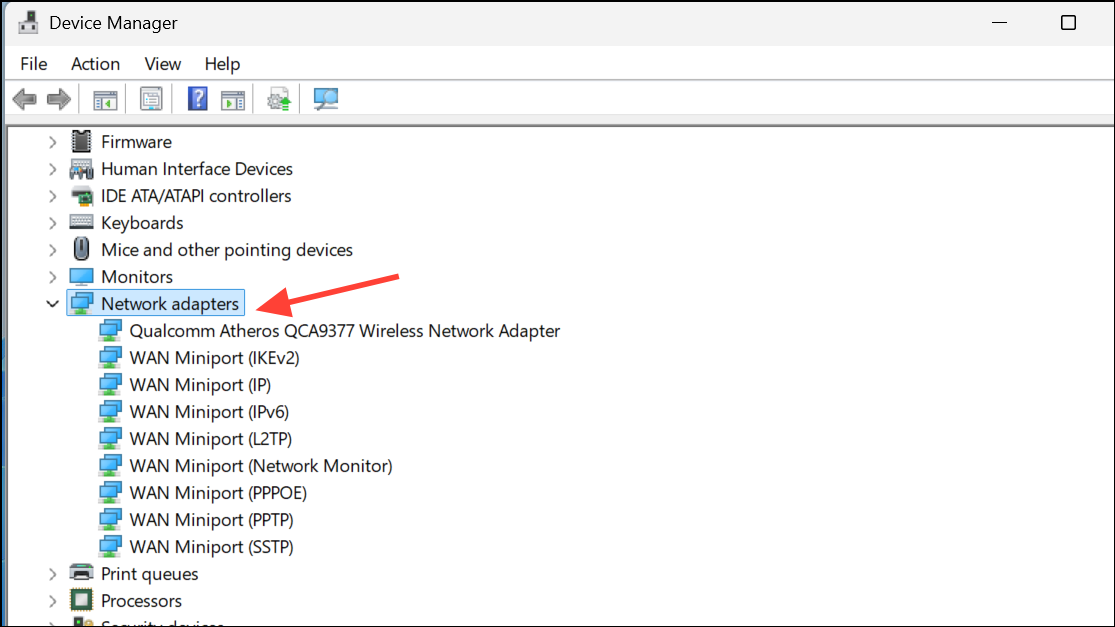Open the File menu

point(33,64)
